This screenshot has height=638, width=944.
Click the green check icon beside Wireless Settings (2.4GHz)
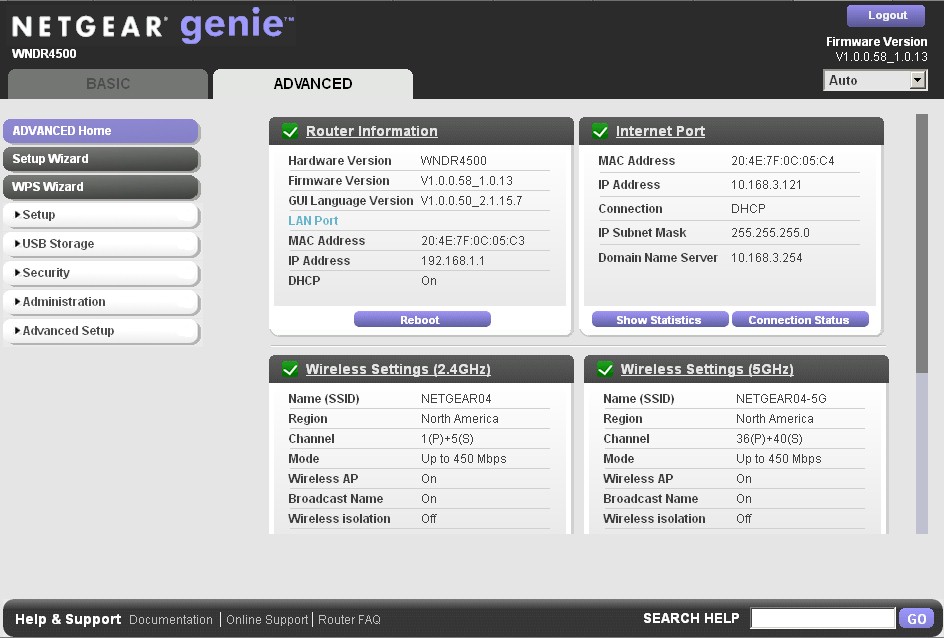[x=290, y=369]
